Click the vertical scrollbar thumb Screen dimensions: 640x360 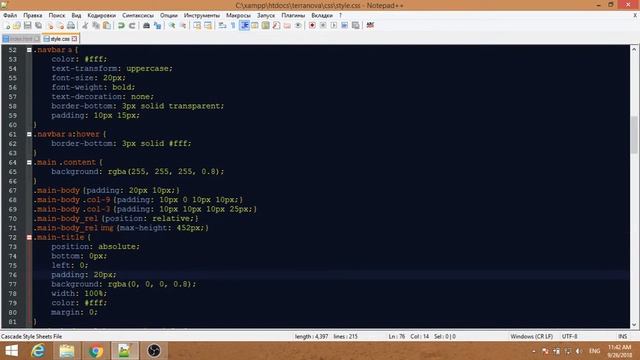(x=634, y=135)
